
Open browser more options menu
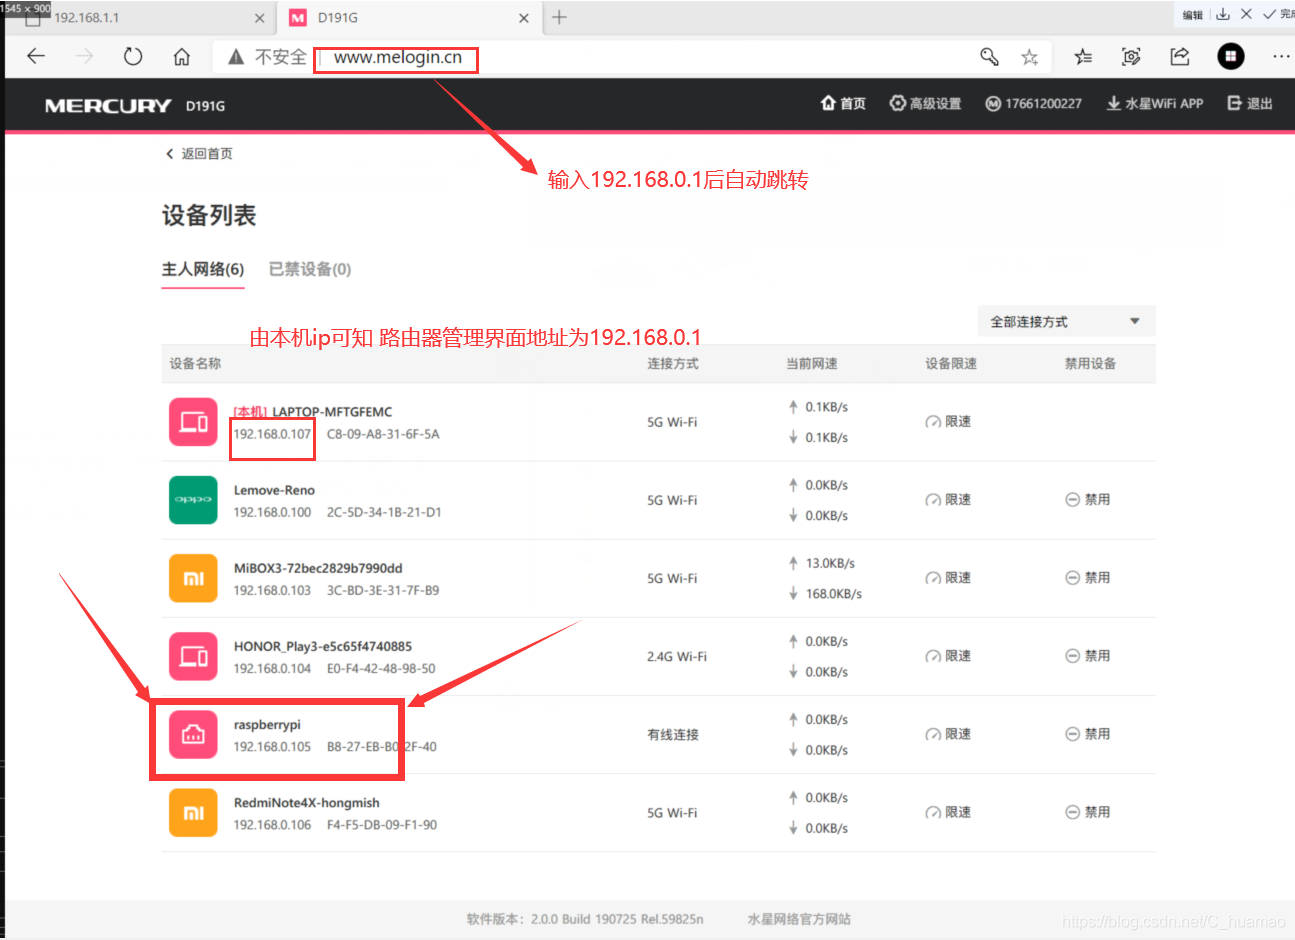1280,57
